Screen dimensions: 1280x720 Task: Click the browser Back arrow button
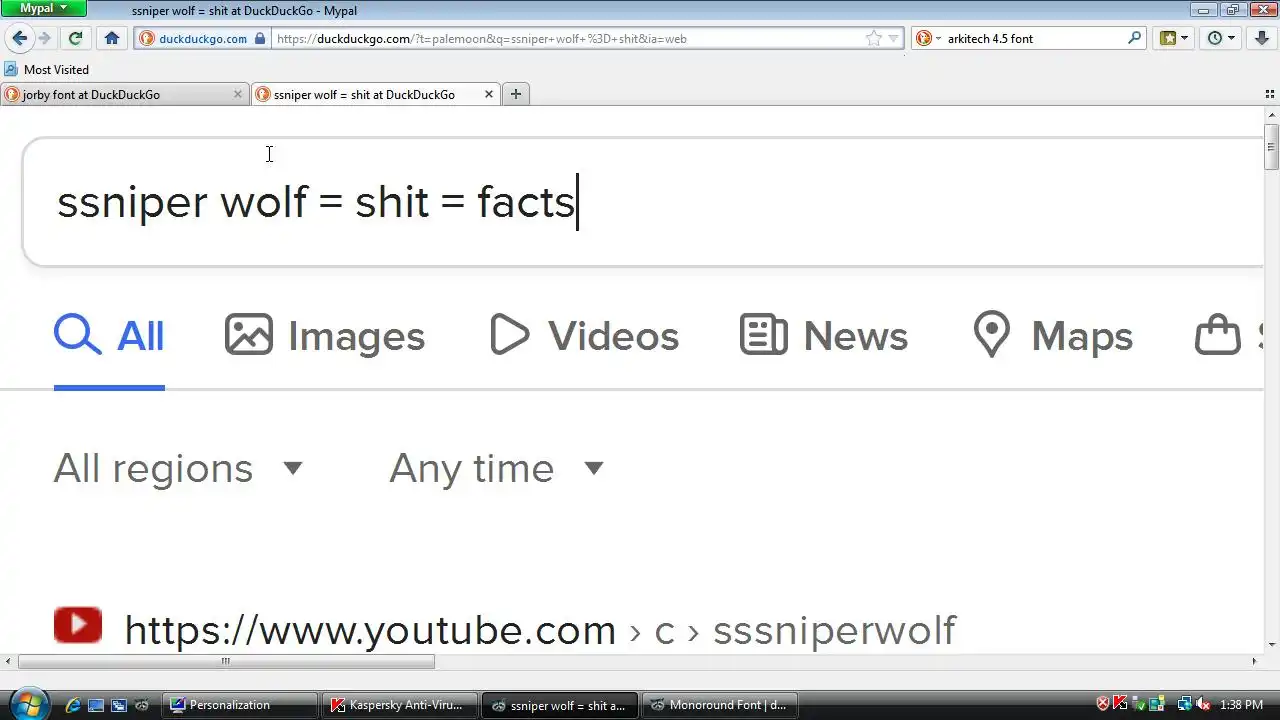click(20, 38)
